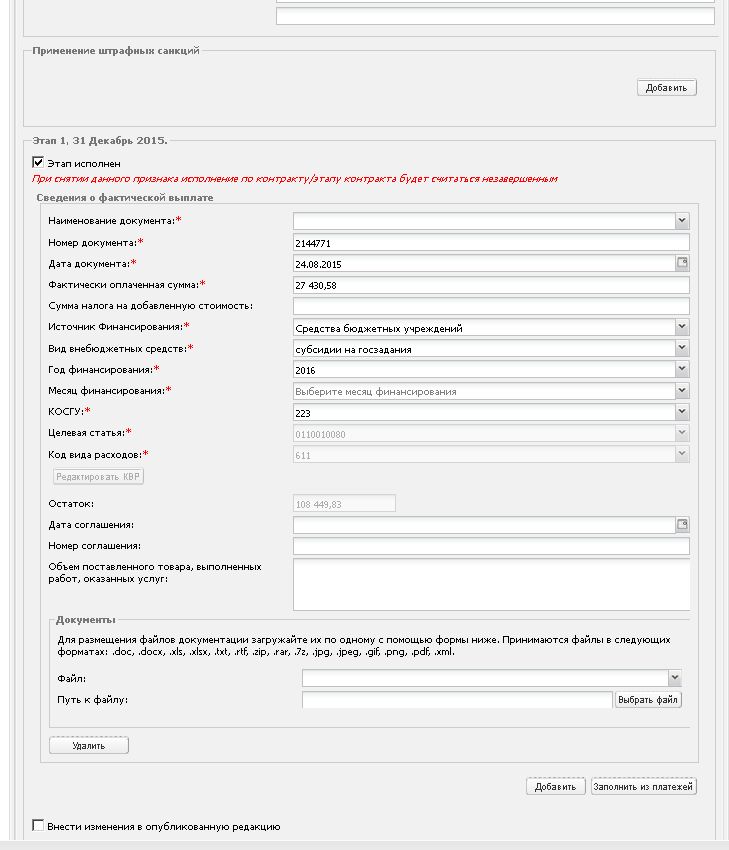Check Внести изменения в опубликованную редакцию

coord(38,826)
